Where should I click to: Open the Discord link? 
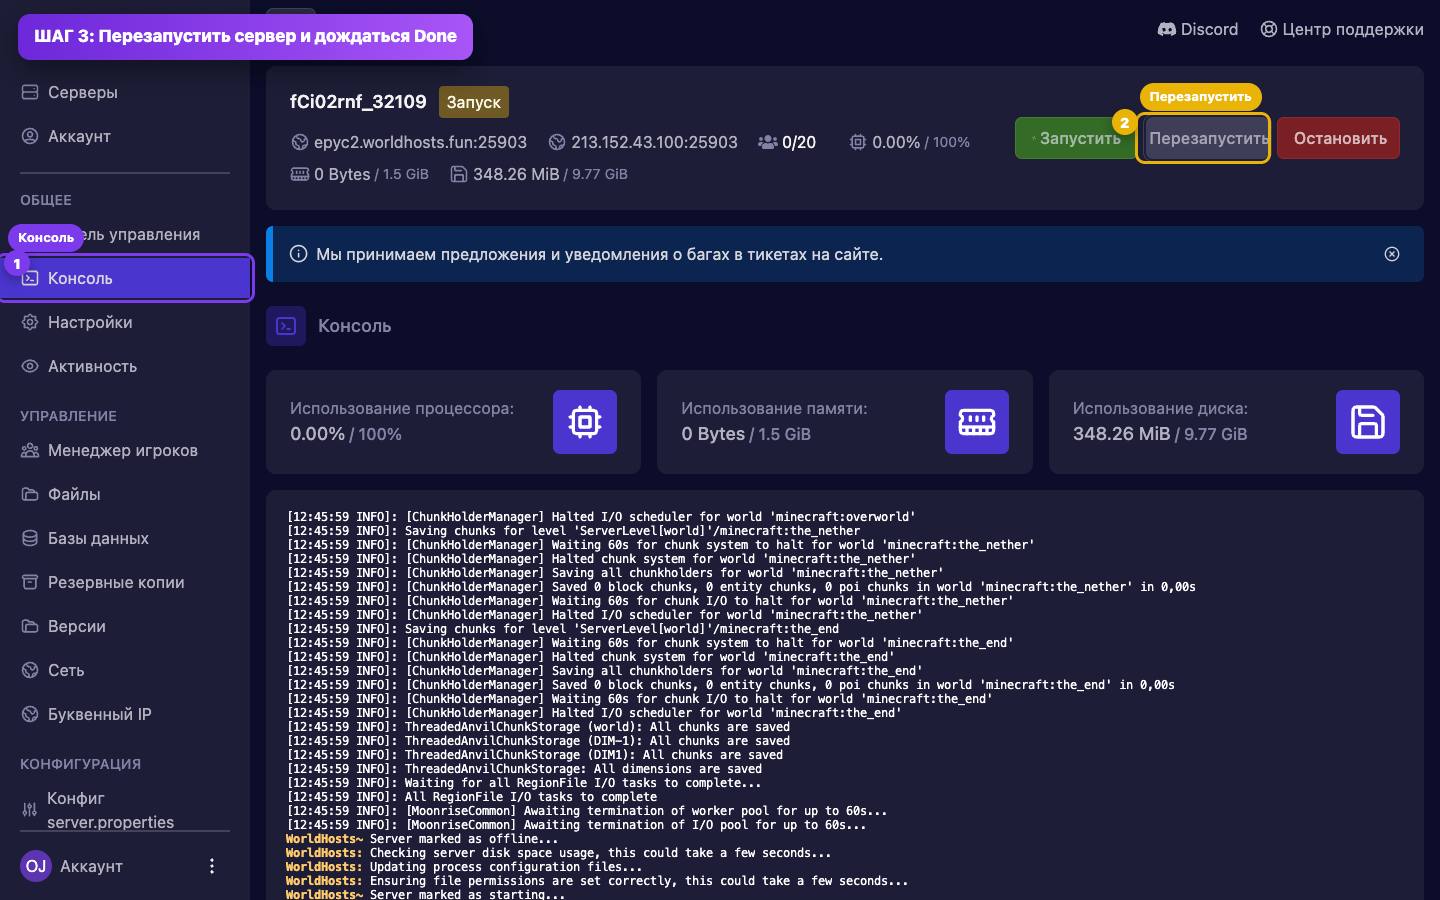1198,29
